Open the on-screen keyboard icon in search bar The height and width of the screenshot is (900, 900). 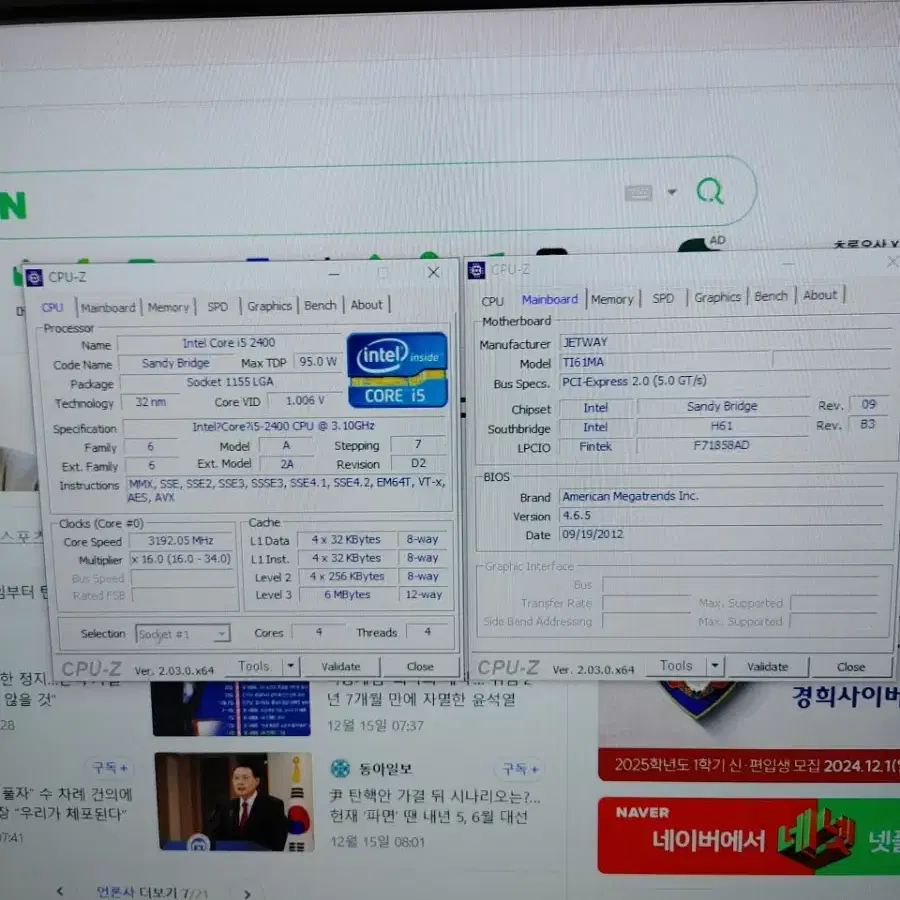pyautogui.click(x=638, y=193)
